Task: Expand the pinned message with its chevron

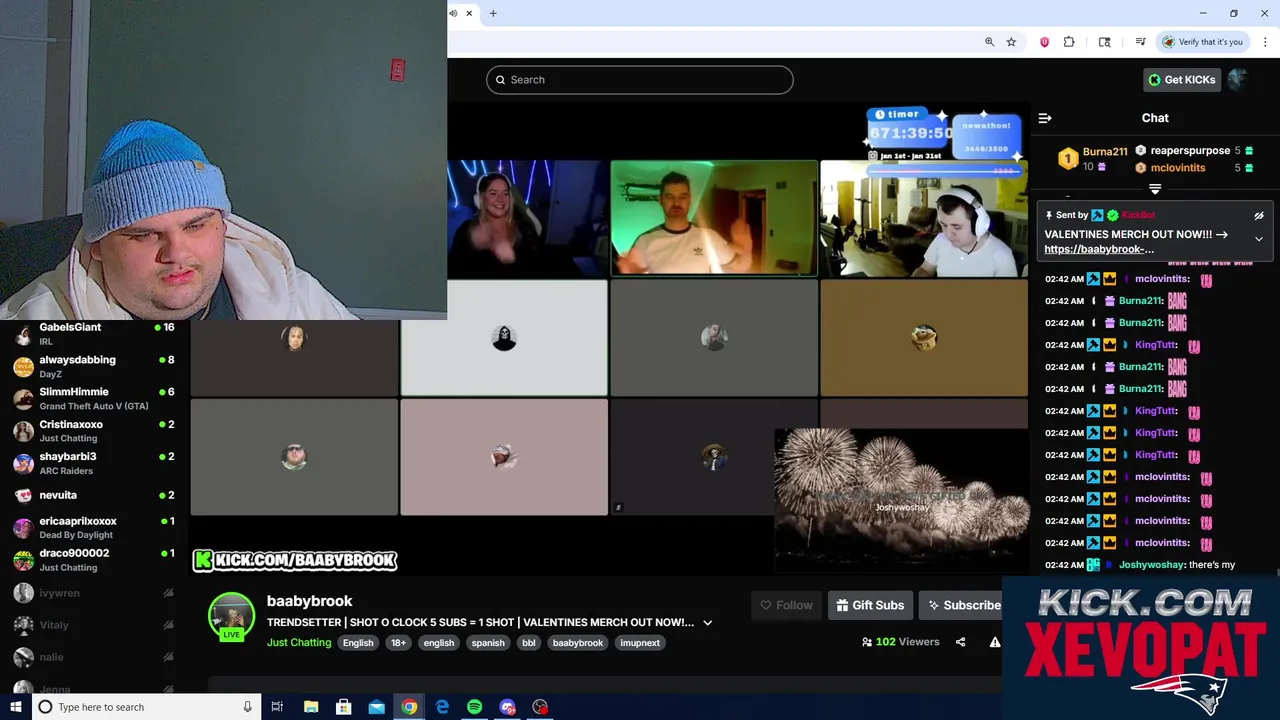Action: [x=1259, y=239]
